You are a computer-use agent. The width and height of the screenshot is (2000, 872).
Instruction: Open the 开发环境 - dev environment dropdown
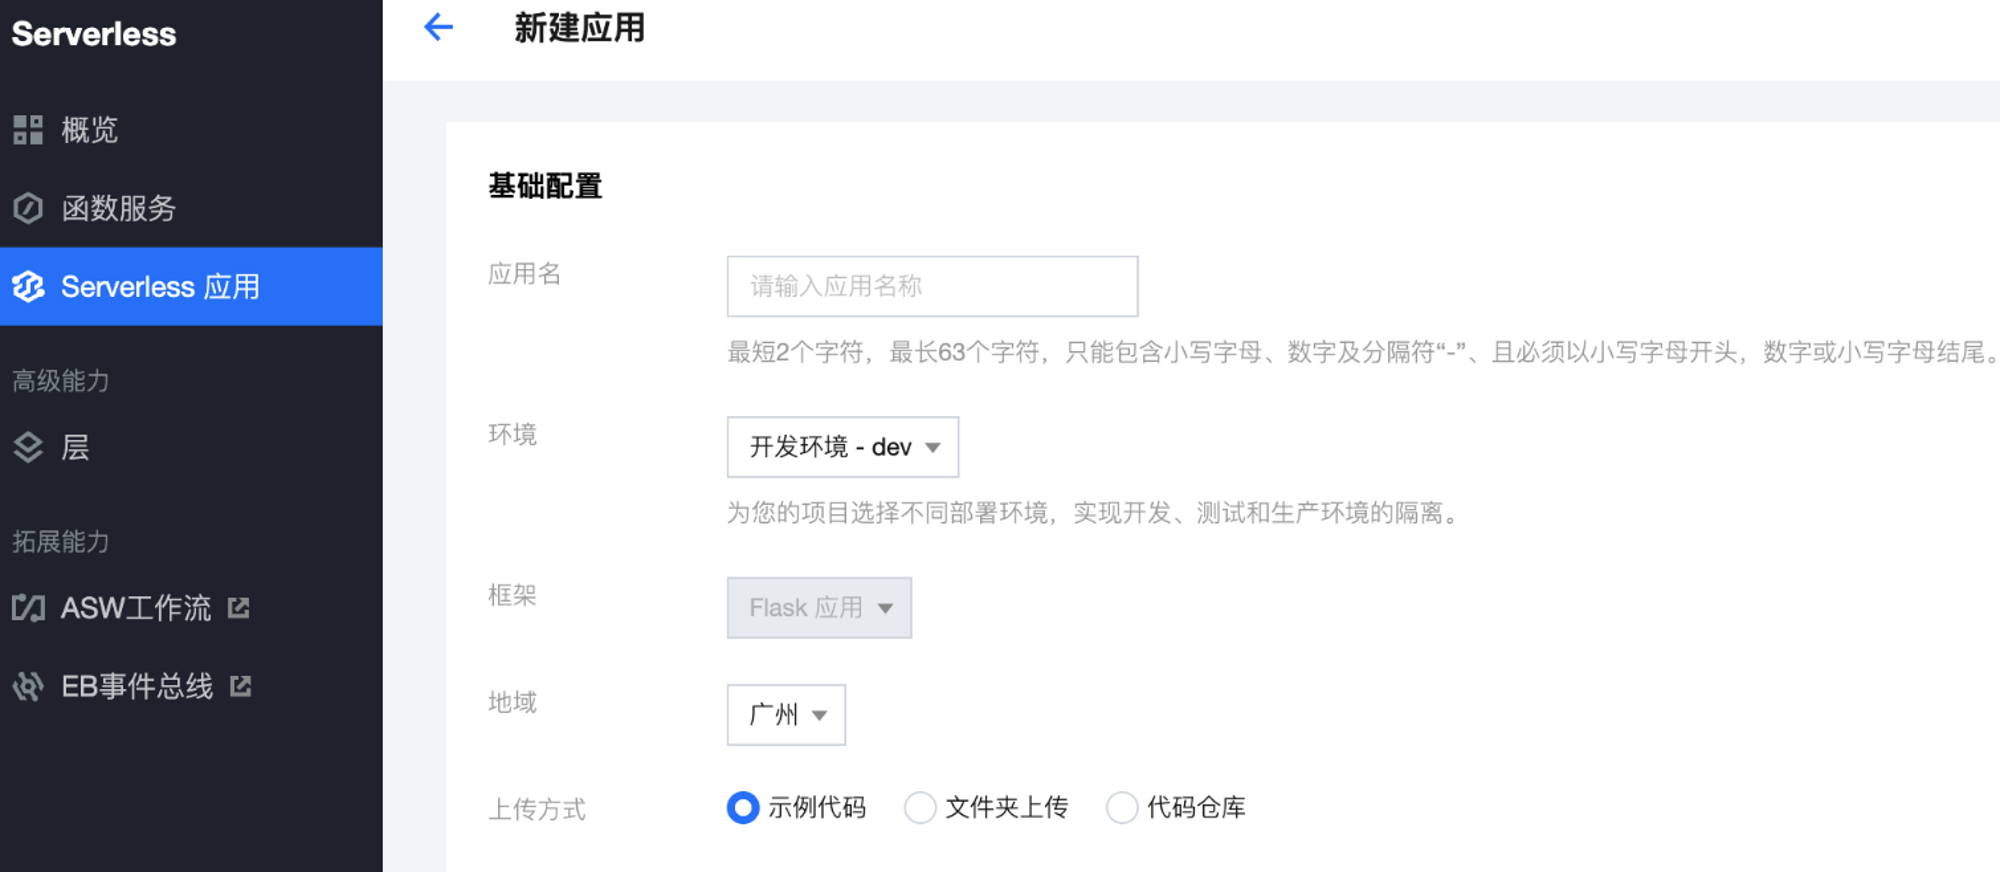[843, 447]
